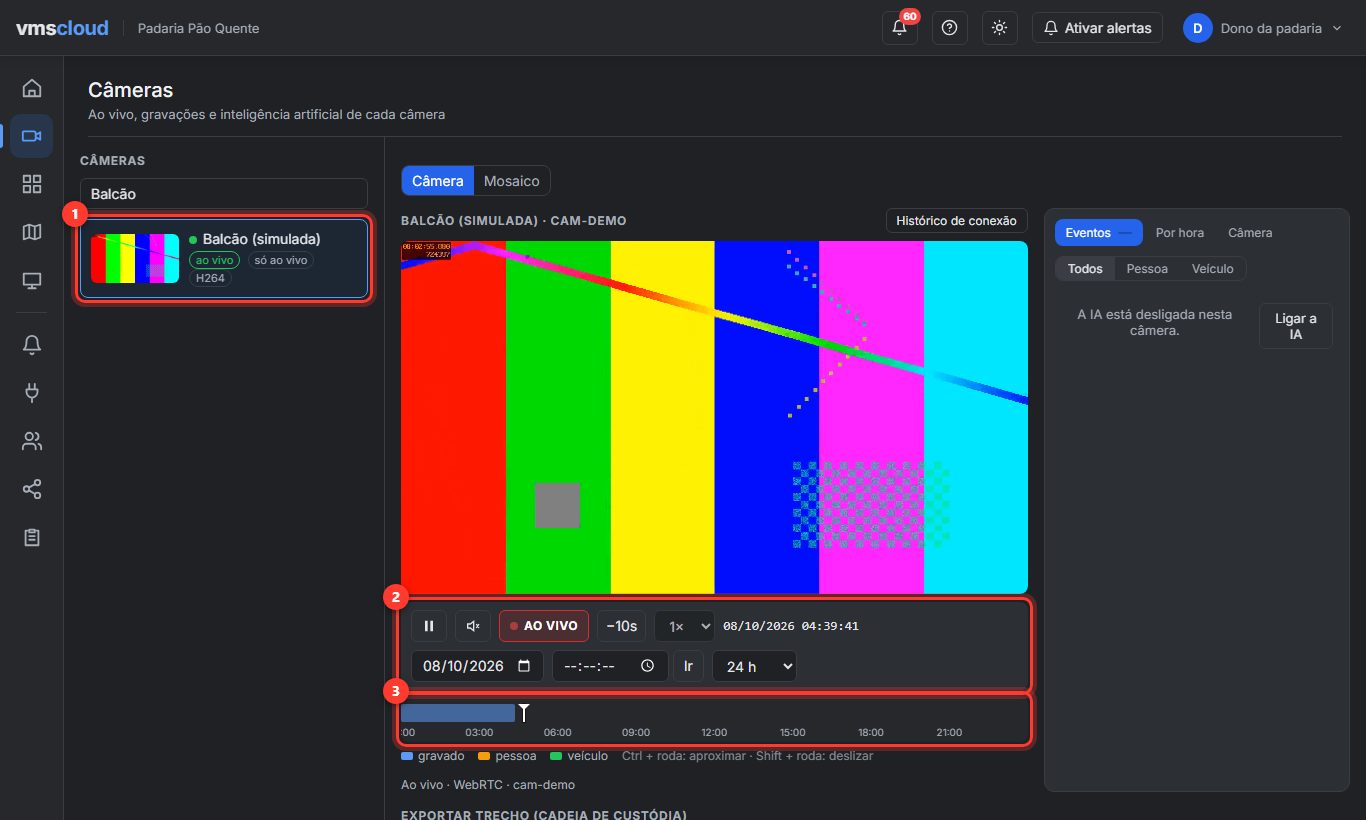
Task: Open the Câmera tab in events panel
Action: click(x=1250, y=232)
